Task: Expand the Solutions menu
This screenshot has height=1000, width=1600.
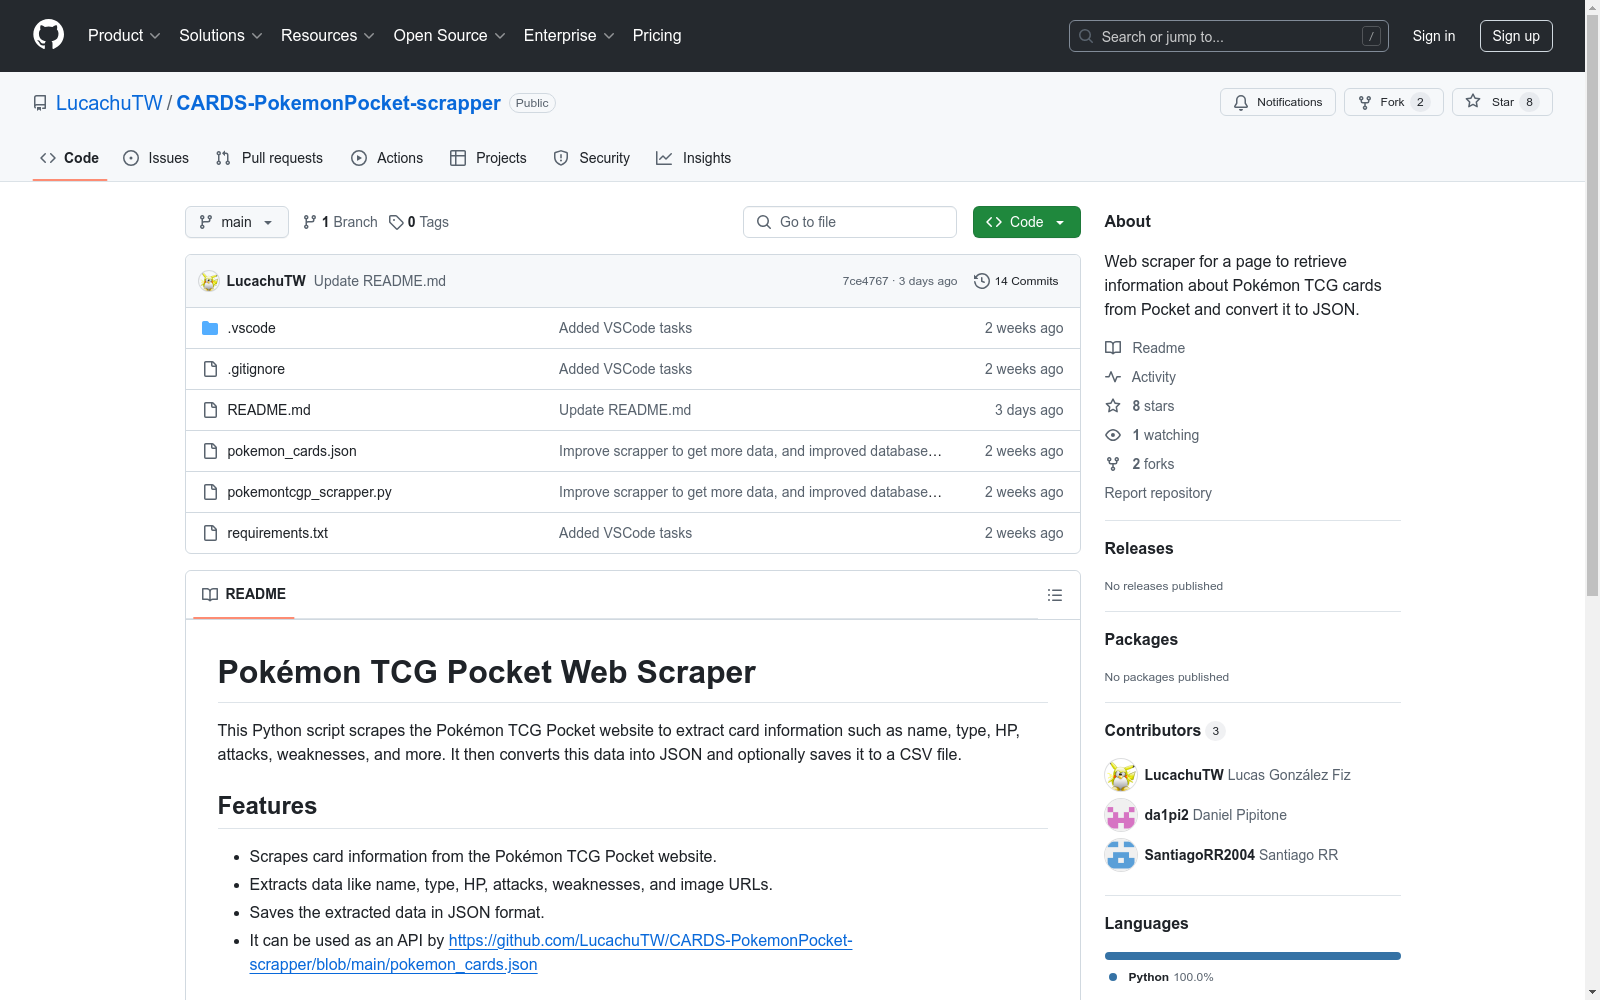Action: coord(221,35)
